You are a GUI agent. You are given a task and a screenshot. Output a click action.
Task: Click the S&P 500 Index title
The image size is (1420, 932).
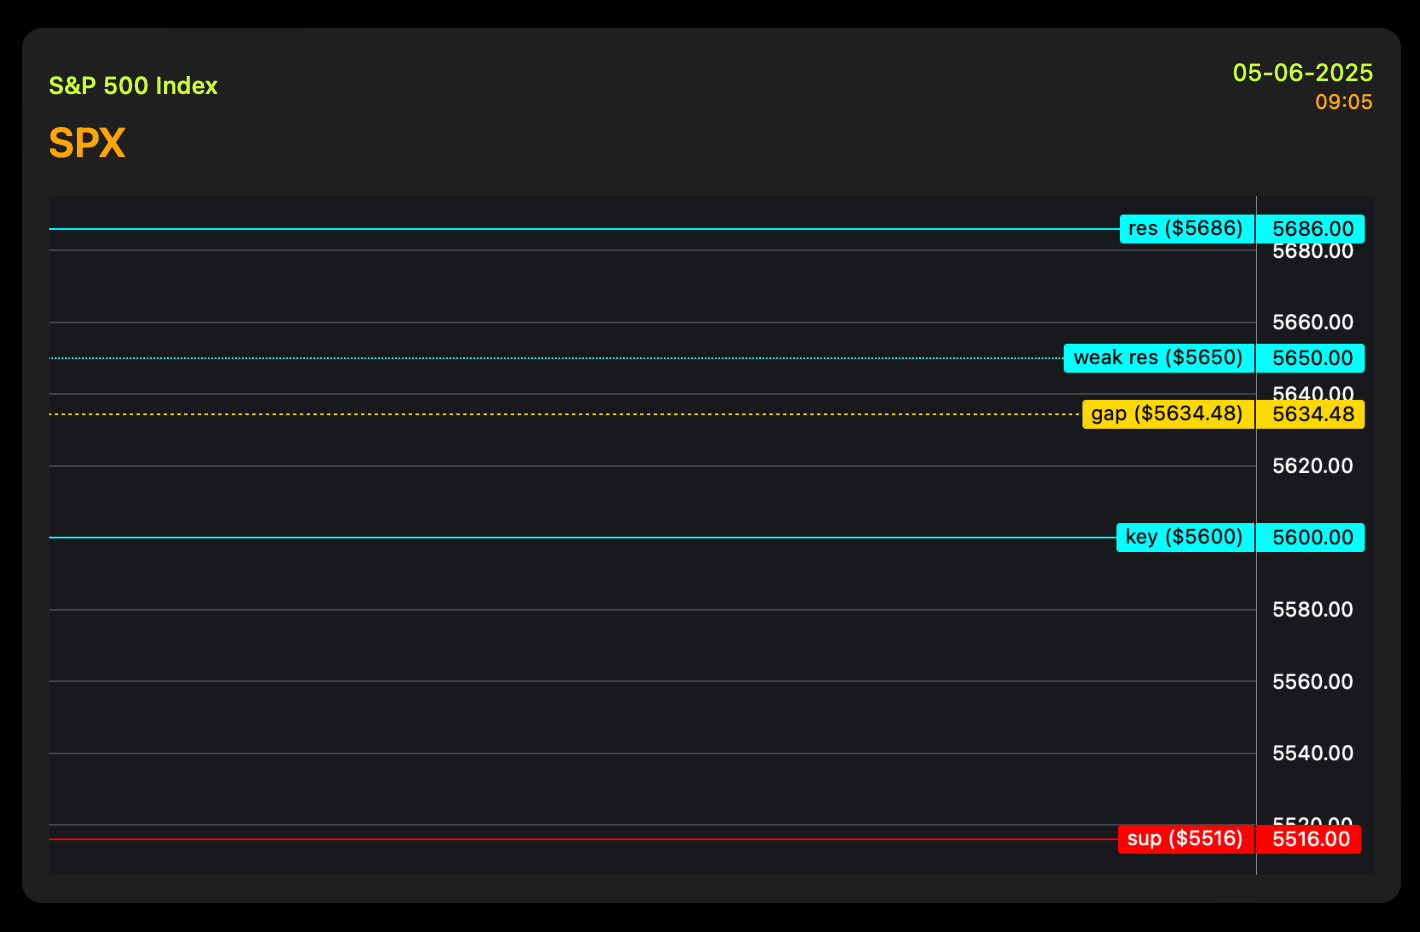[133, 86]
